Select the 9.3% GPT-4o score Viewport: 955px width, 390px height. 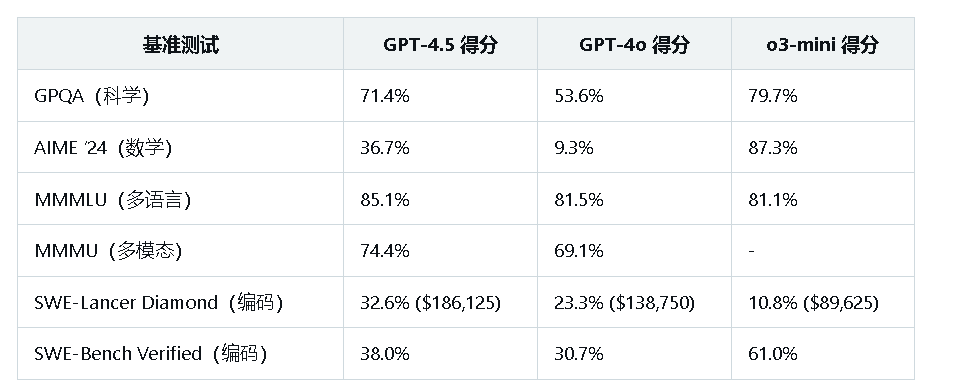tap(574, 148)
